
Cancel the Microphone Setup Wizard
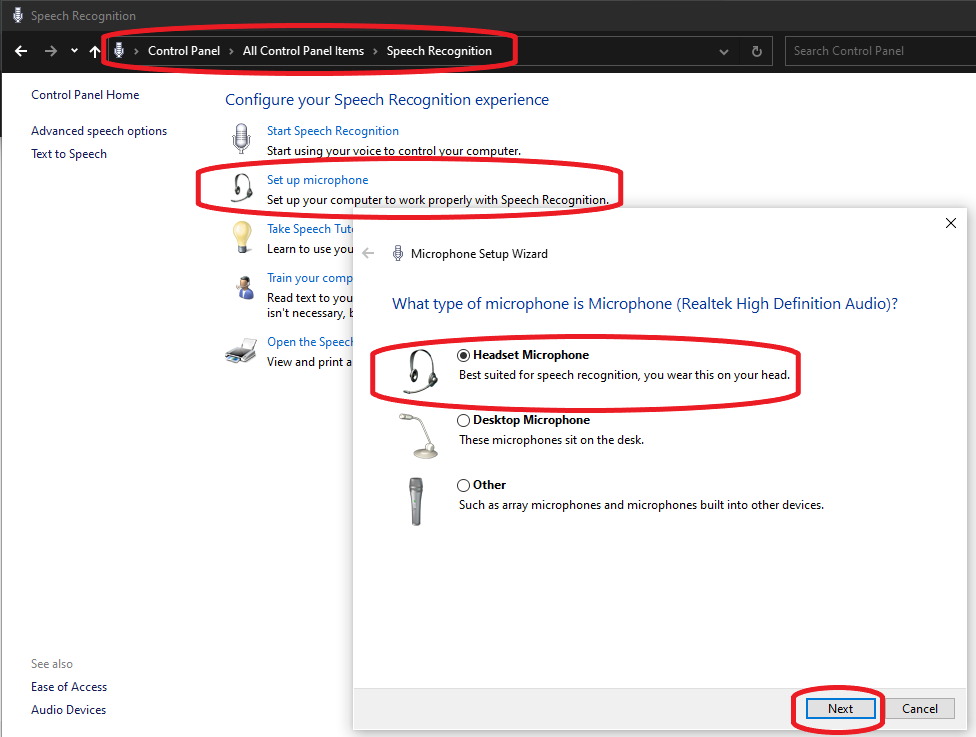point(919,708)
